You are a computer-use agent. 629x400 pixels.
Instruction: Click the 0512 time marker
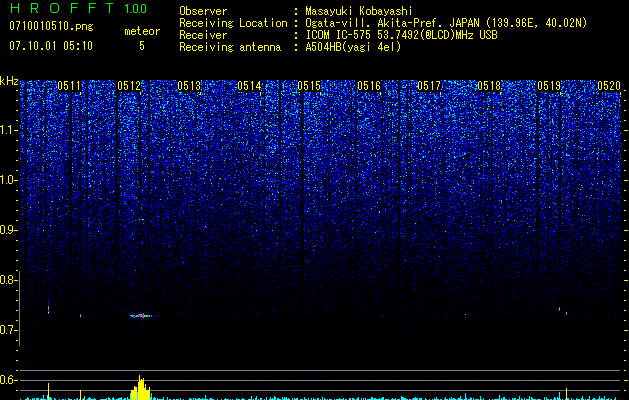pos(129,86)
